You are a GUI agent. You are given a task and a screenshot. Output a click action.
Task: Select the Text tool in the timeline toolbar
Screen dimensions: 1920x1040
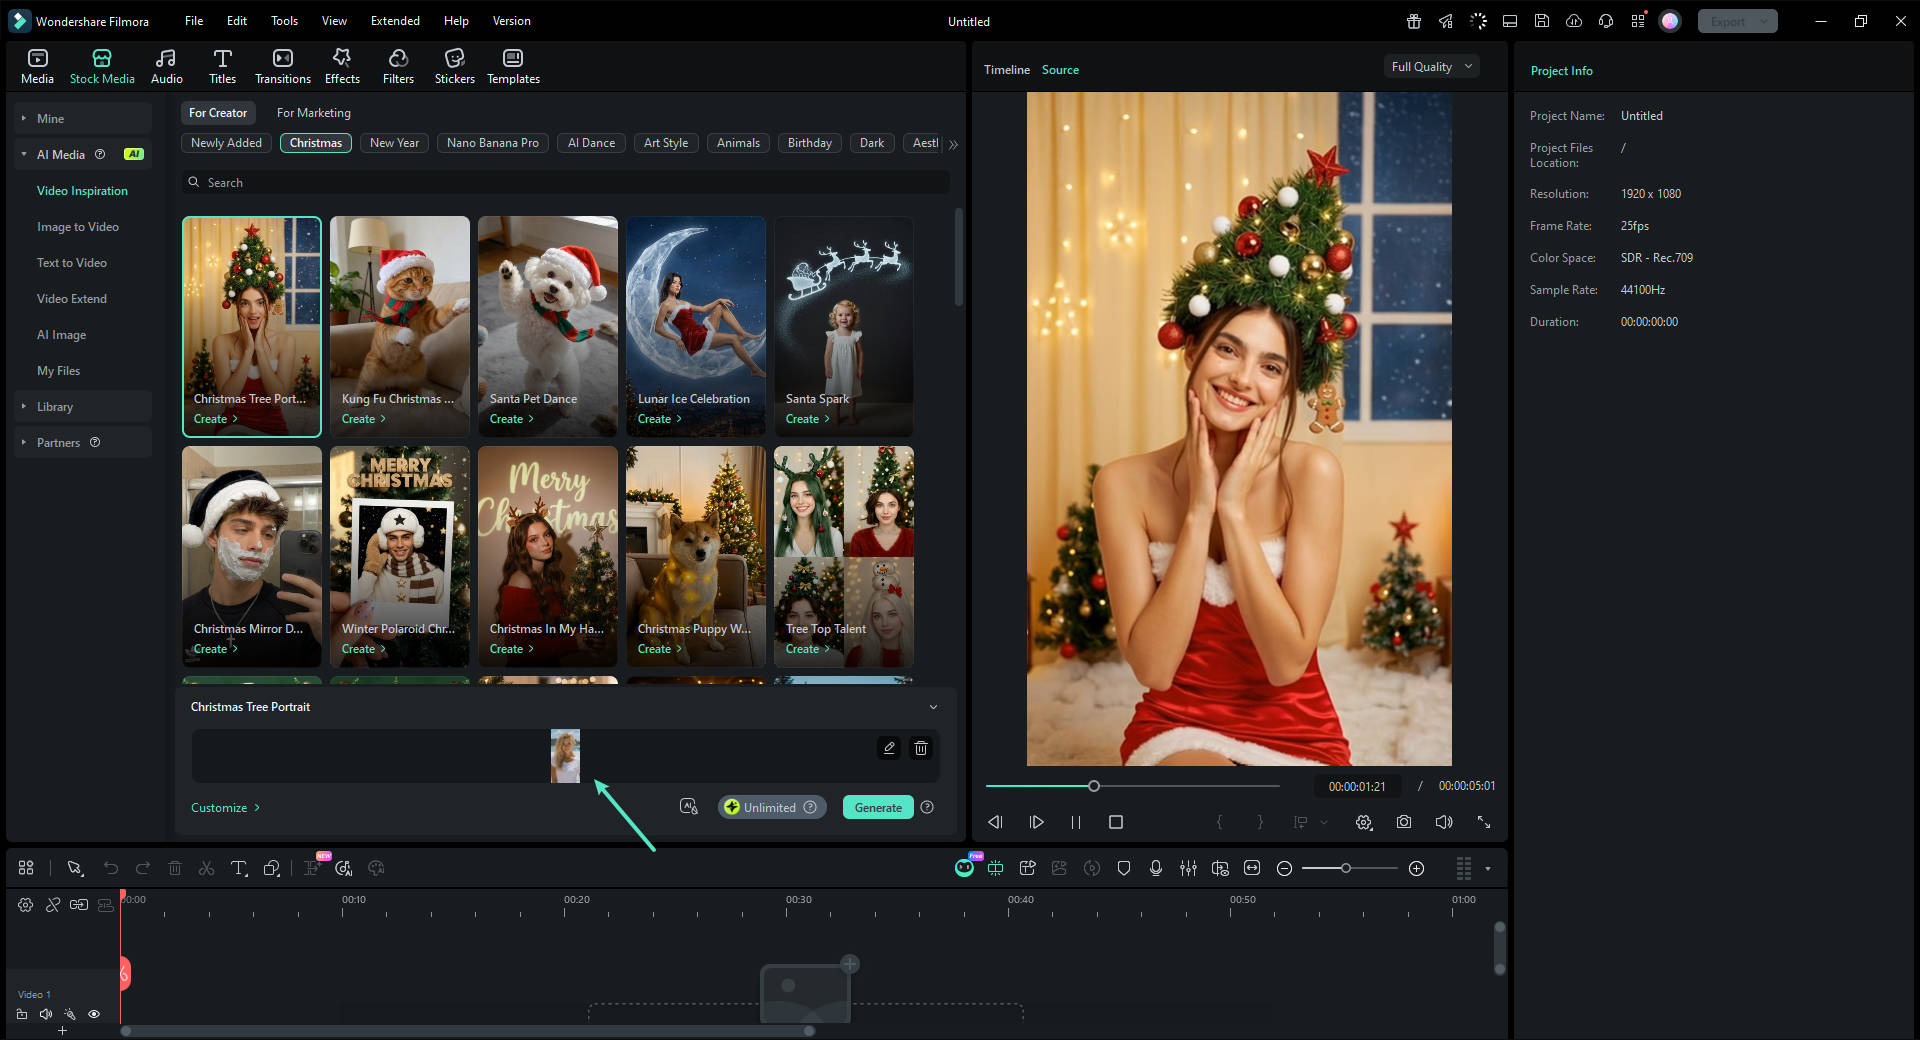238,868
